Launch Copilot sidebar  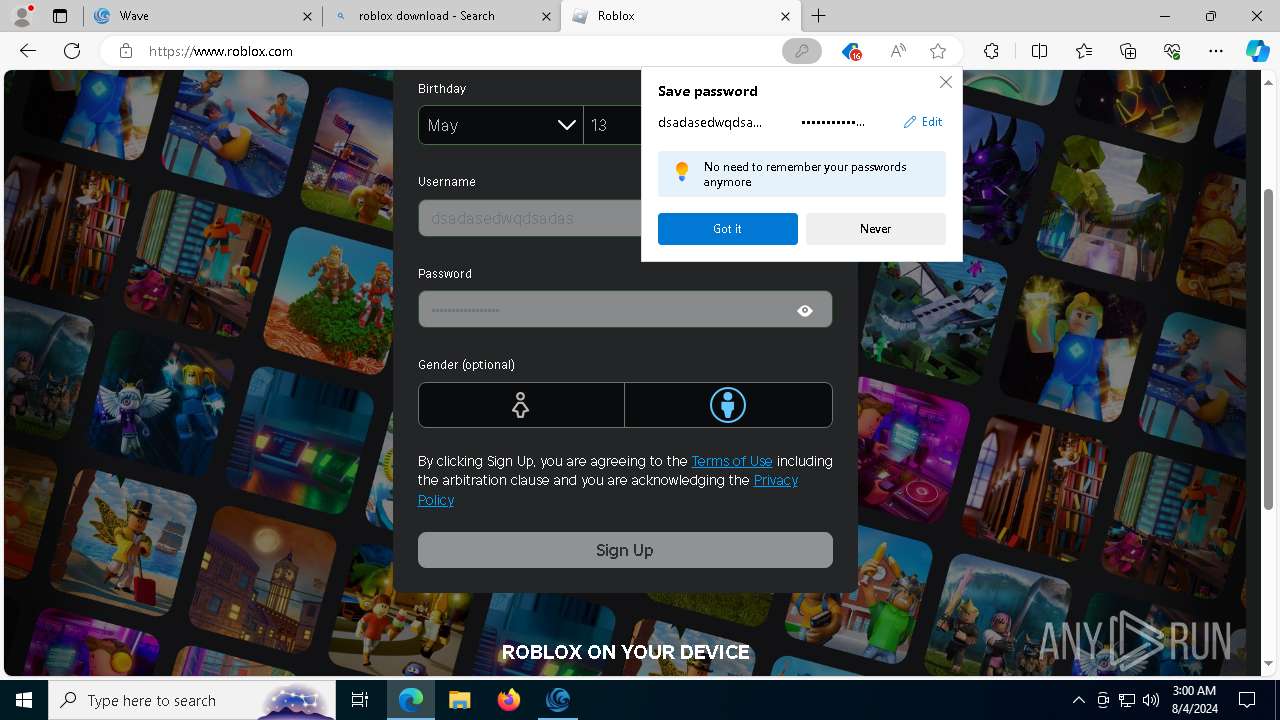(x=1257, y=51)
